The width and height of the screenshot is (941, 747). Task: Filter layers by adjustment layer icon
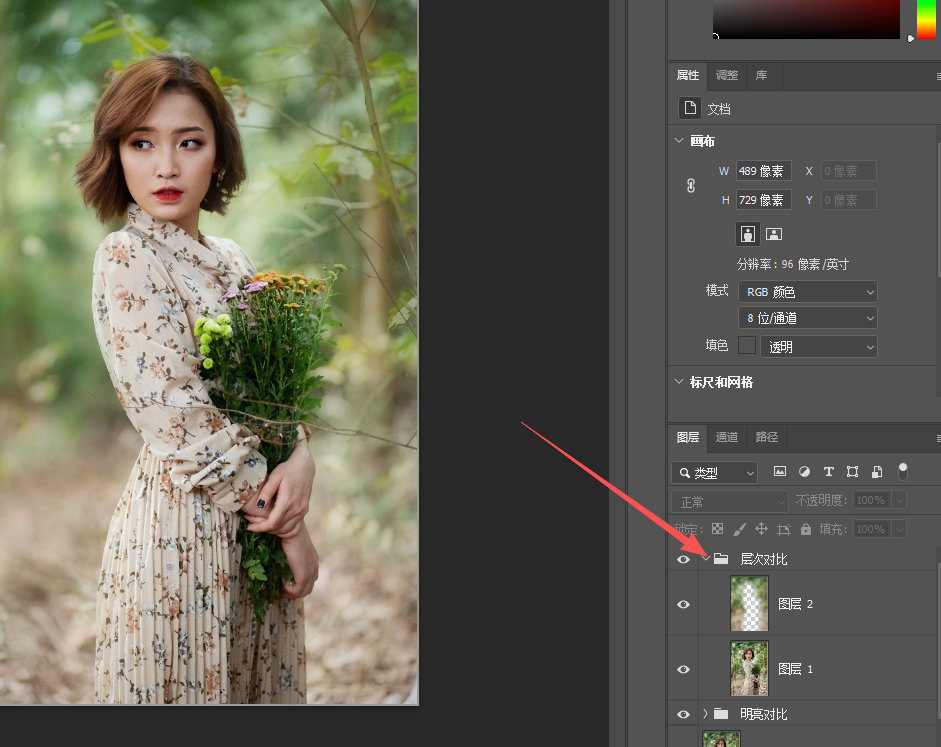click(x=804, y=472)
